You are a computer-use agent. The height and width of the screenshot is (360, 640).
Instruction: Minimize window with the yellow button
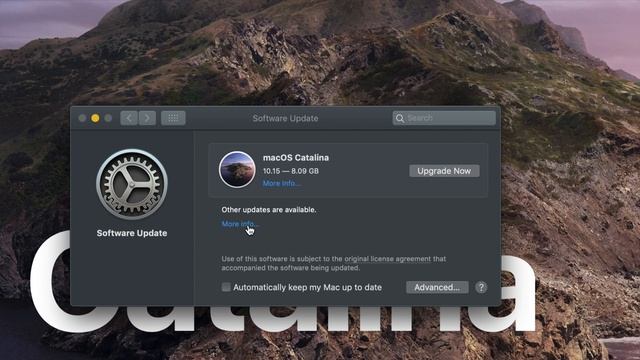pos(95,118)
